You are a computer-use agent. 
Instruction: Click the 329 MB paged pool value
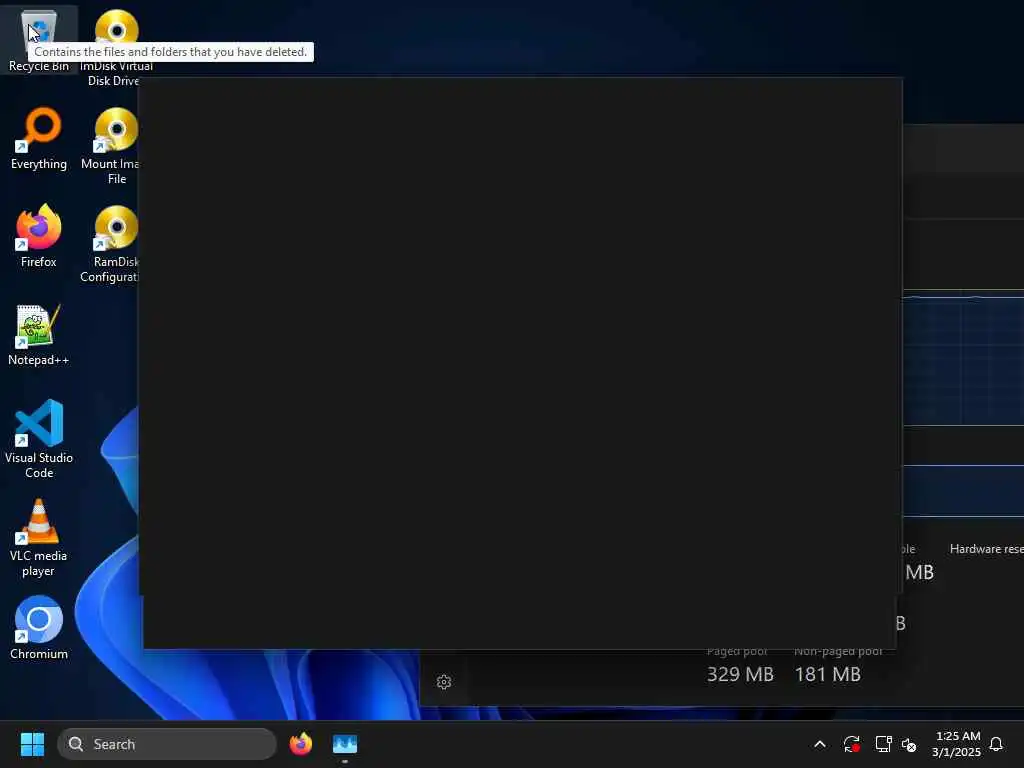pos(740,674)
